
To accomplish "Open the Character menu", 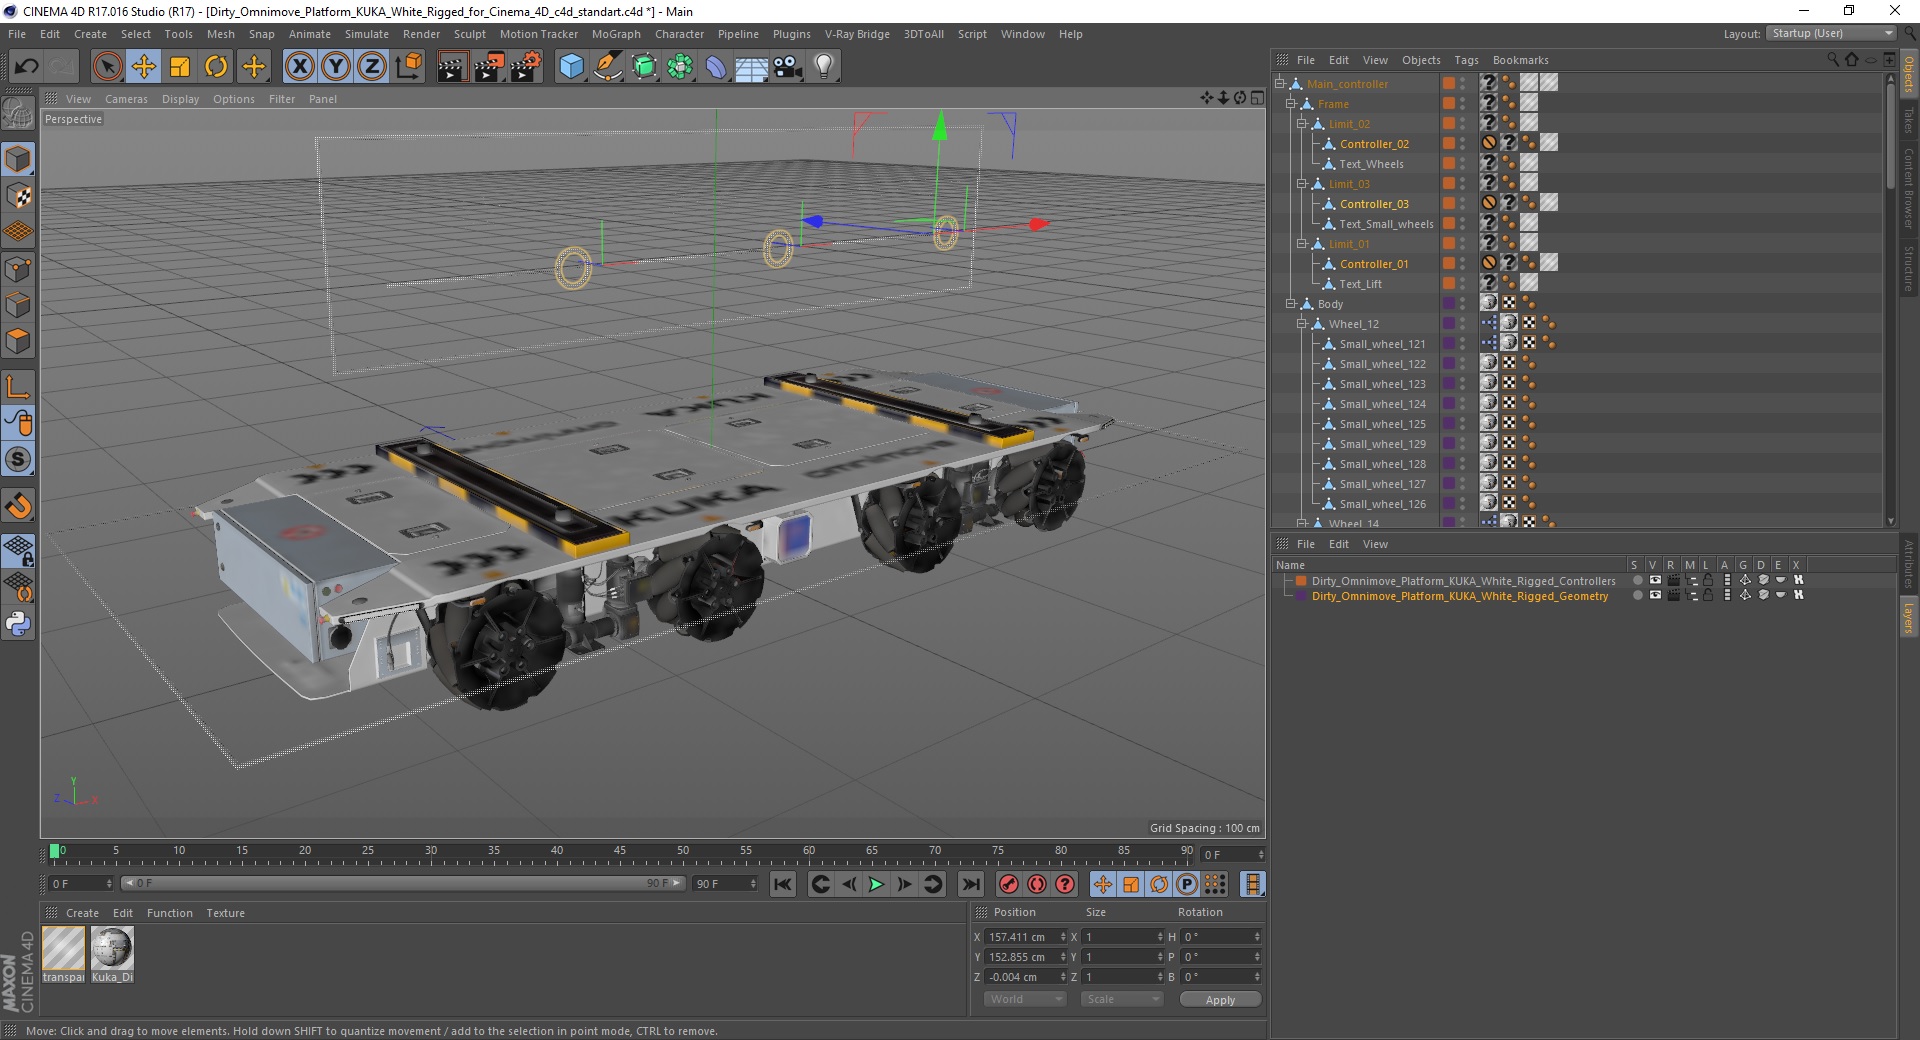I will [x=679, y=34].
